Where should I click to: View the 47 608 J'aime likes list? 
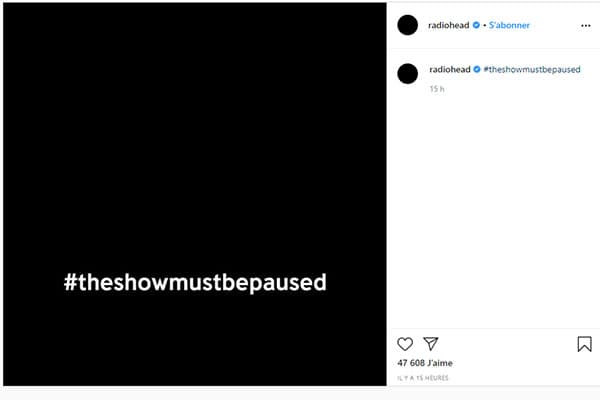[425, 363]
